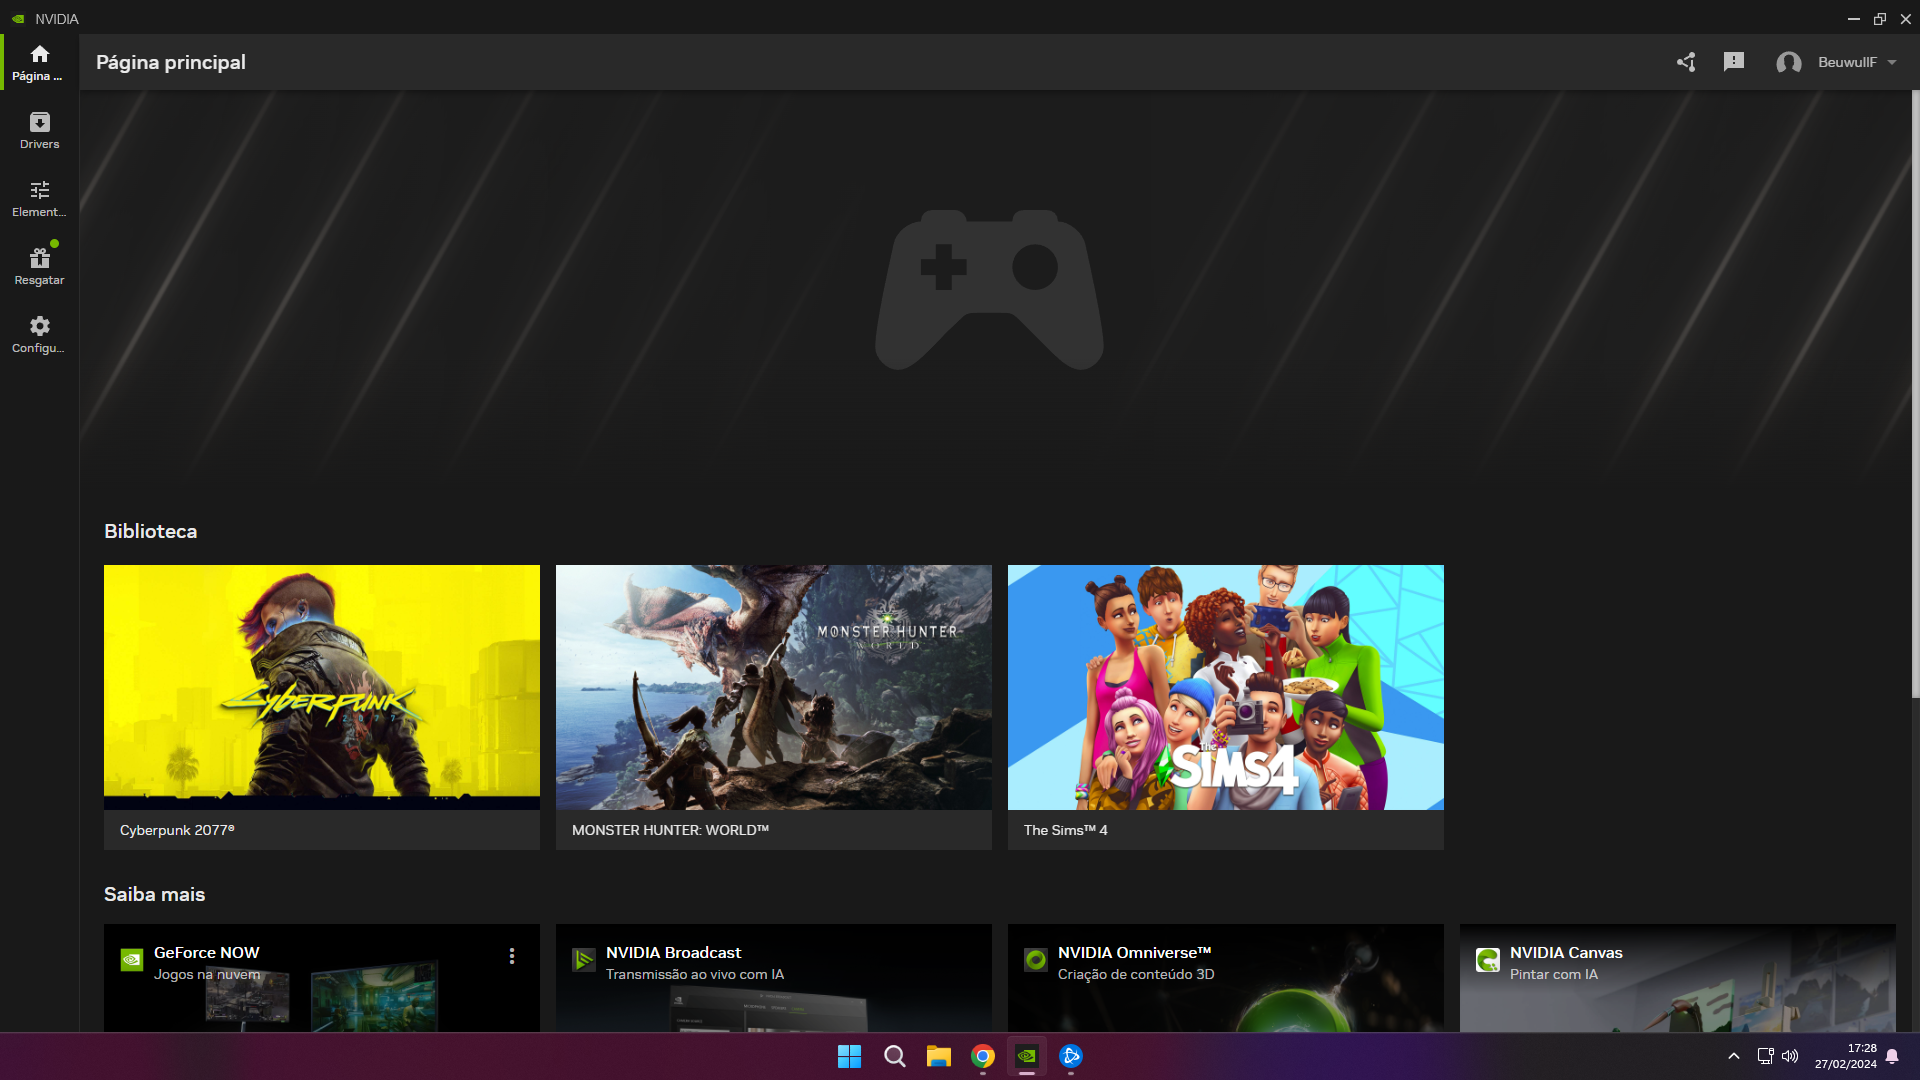1920x1080 pixels.
Task: Click the GeForce NOW logo icon
Action: click(132, 960)
